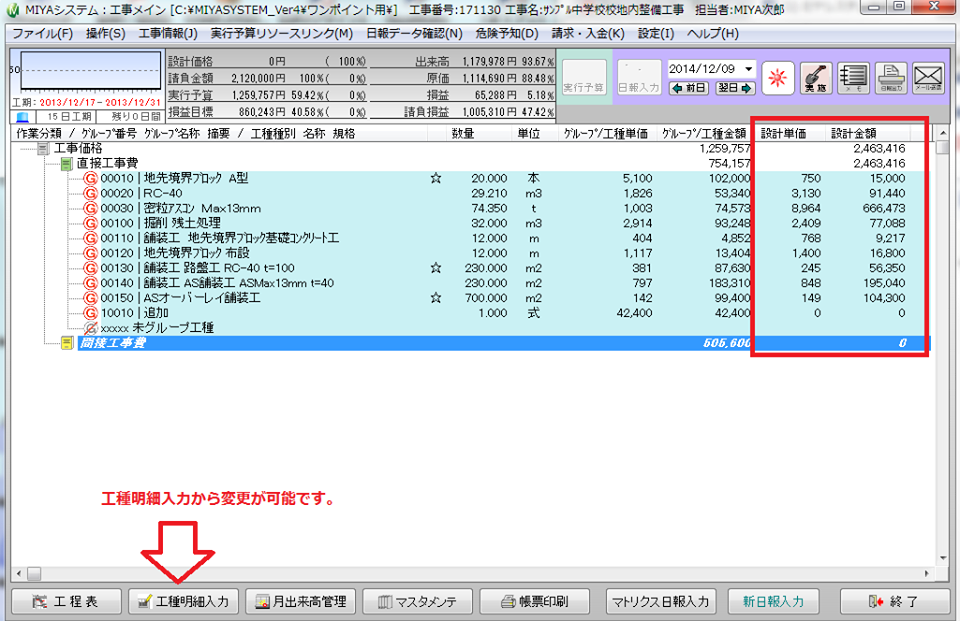Click the star mark on row 00010
This screenshot has height=621, width=960.
[436, 178]
